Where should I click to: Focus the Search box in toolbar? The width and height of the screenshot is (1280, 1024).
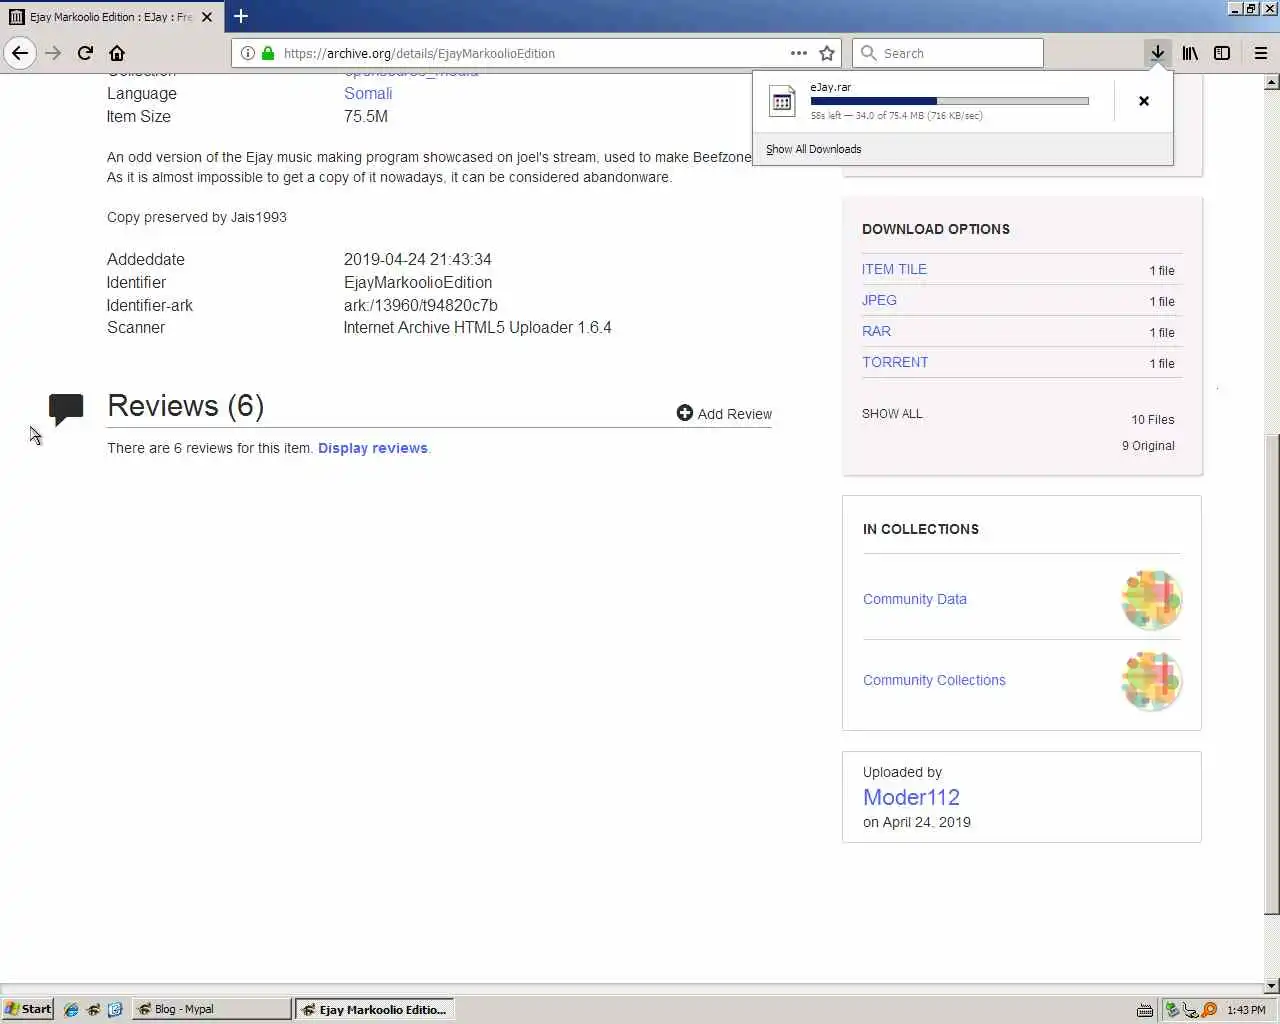[947, 53]
